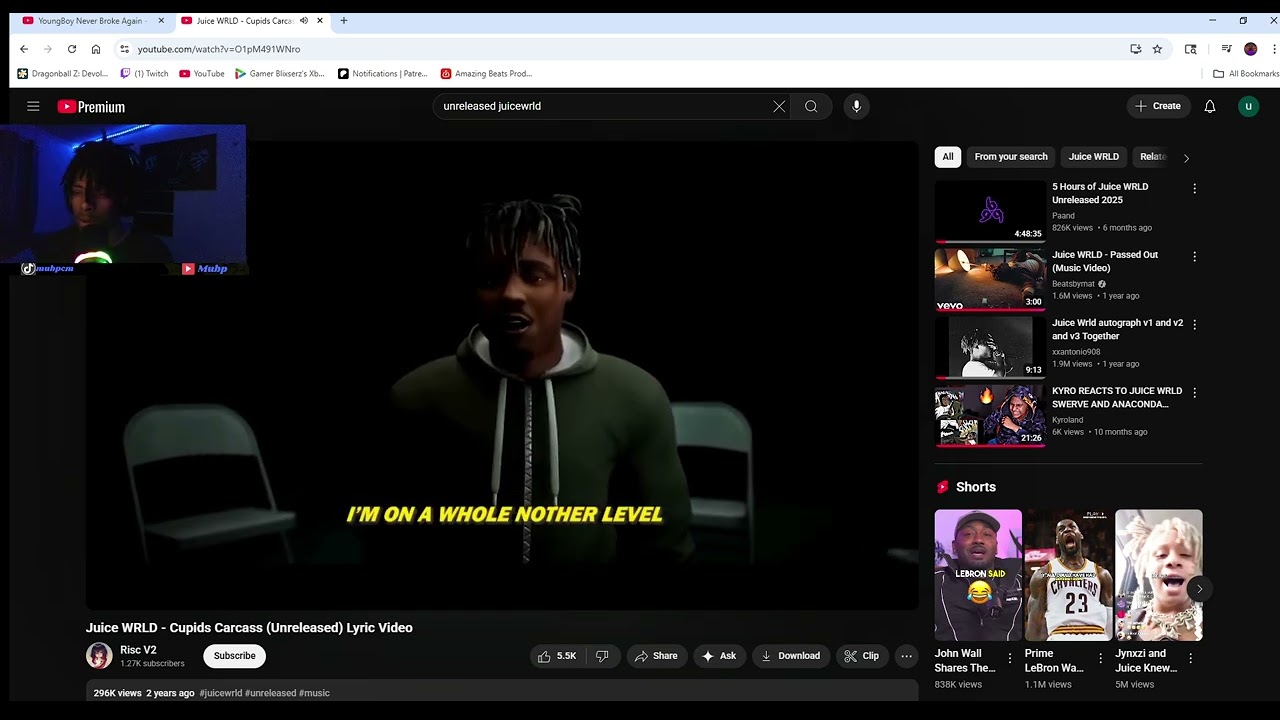View site information icon in address bar
Screen dimensions: 1280x720
click(x=124, y=49)
